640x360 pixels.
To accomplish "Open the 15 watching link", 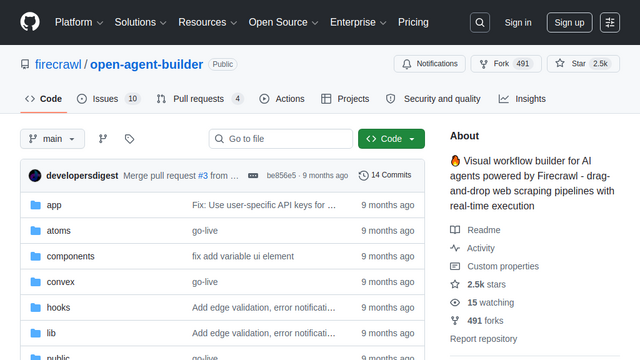I will click(491, 302).
